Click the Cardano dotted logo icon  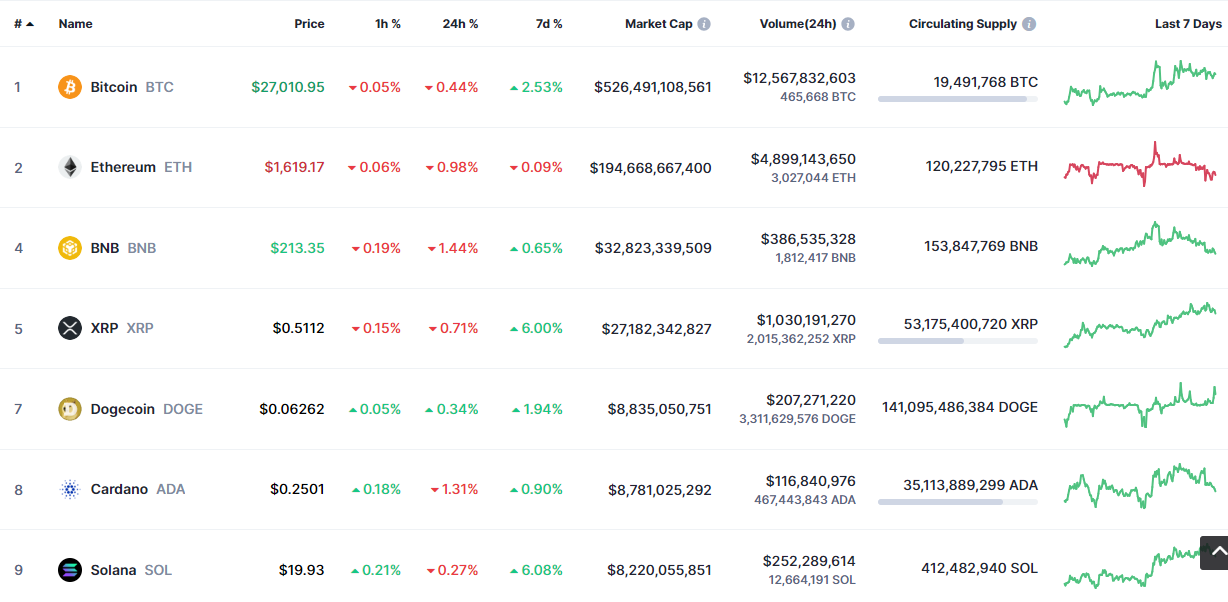[x=70, y=489]
